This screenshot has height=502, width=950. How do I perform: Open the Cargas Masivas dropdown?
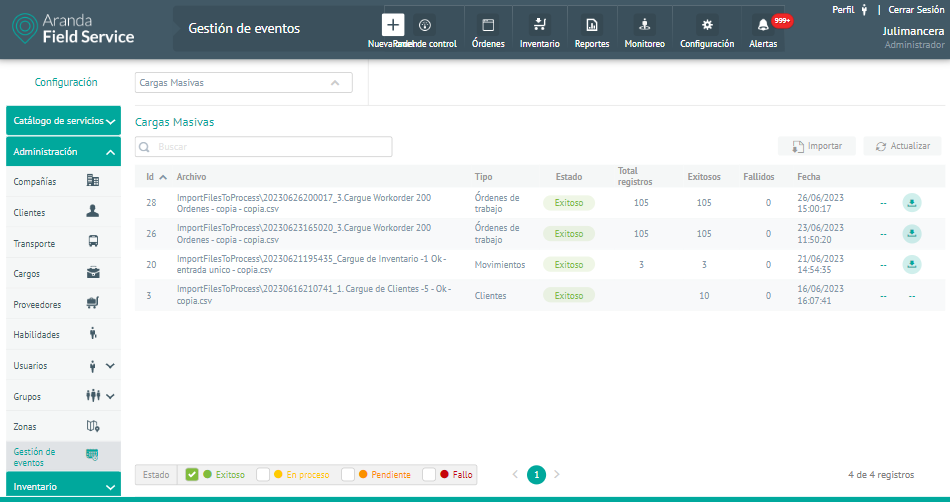pyautogui.click(x=244, y=83)
